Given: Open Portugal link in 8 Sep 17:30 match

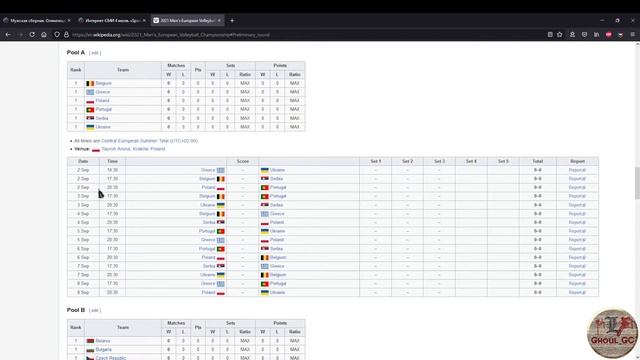Looking at the screenshot, I should pos(278,284).
